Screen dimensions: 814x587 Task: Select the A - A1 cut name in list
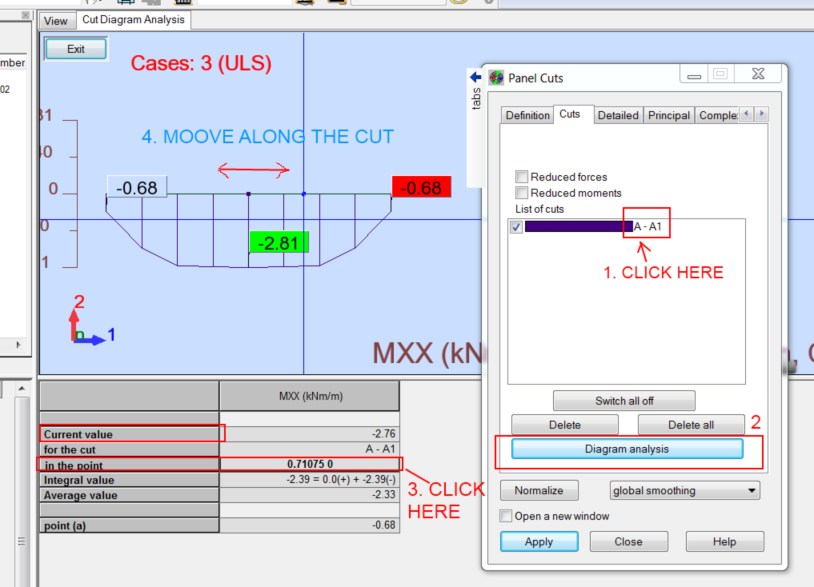(x=647, y=226)
